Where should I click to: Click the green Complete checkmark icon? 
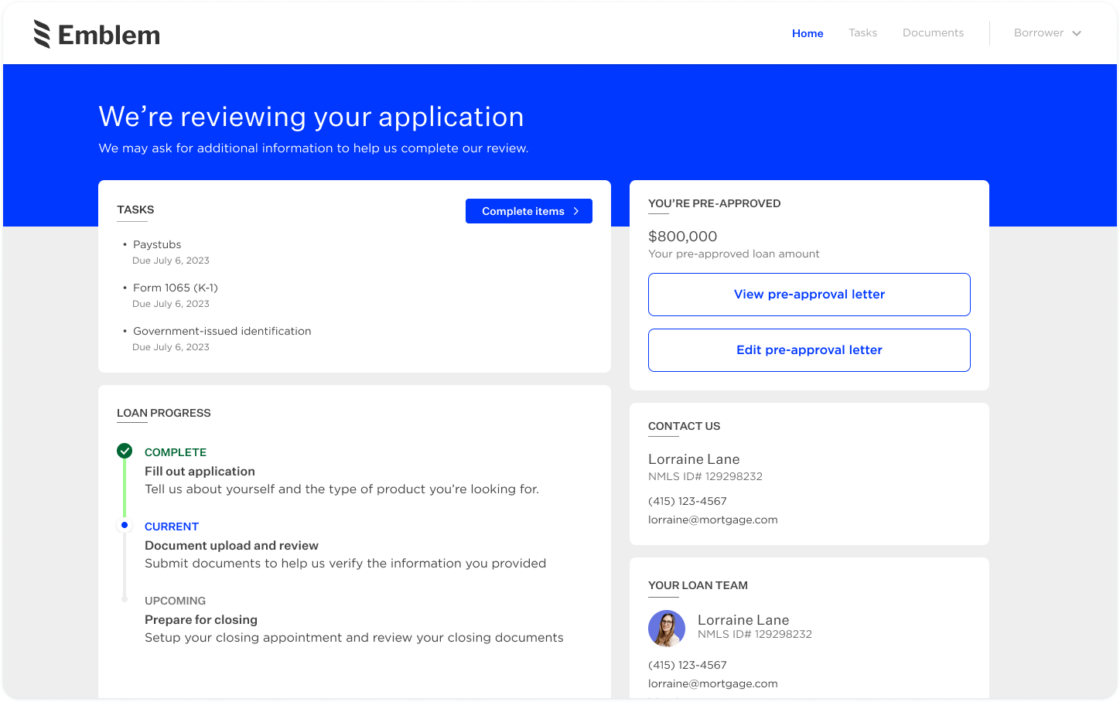(124, 451)
